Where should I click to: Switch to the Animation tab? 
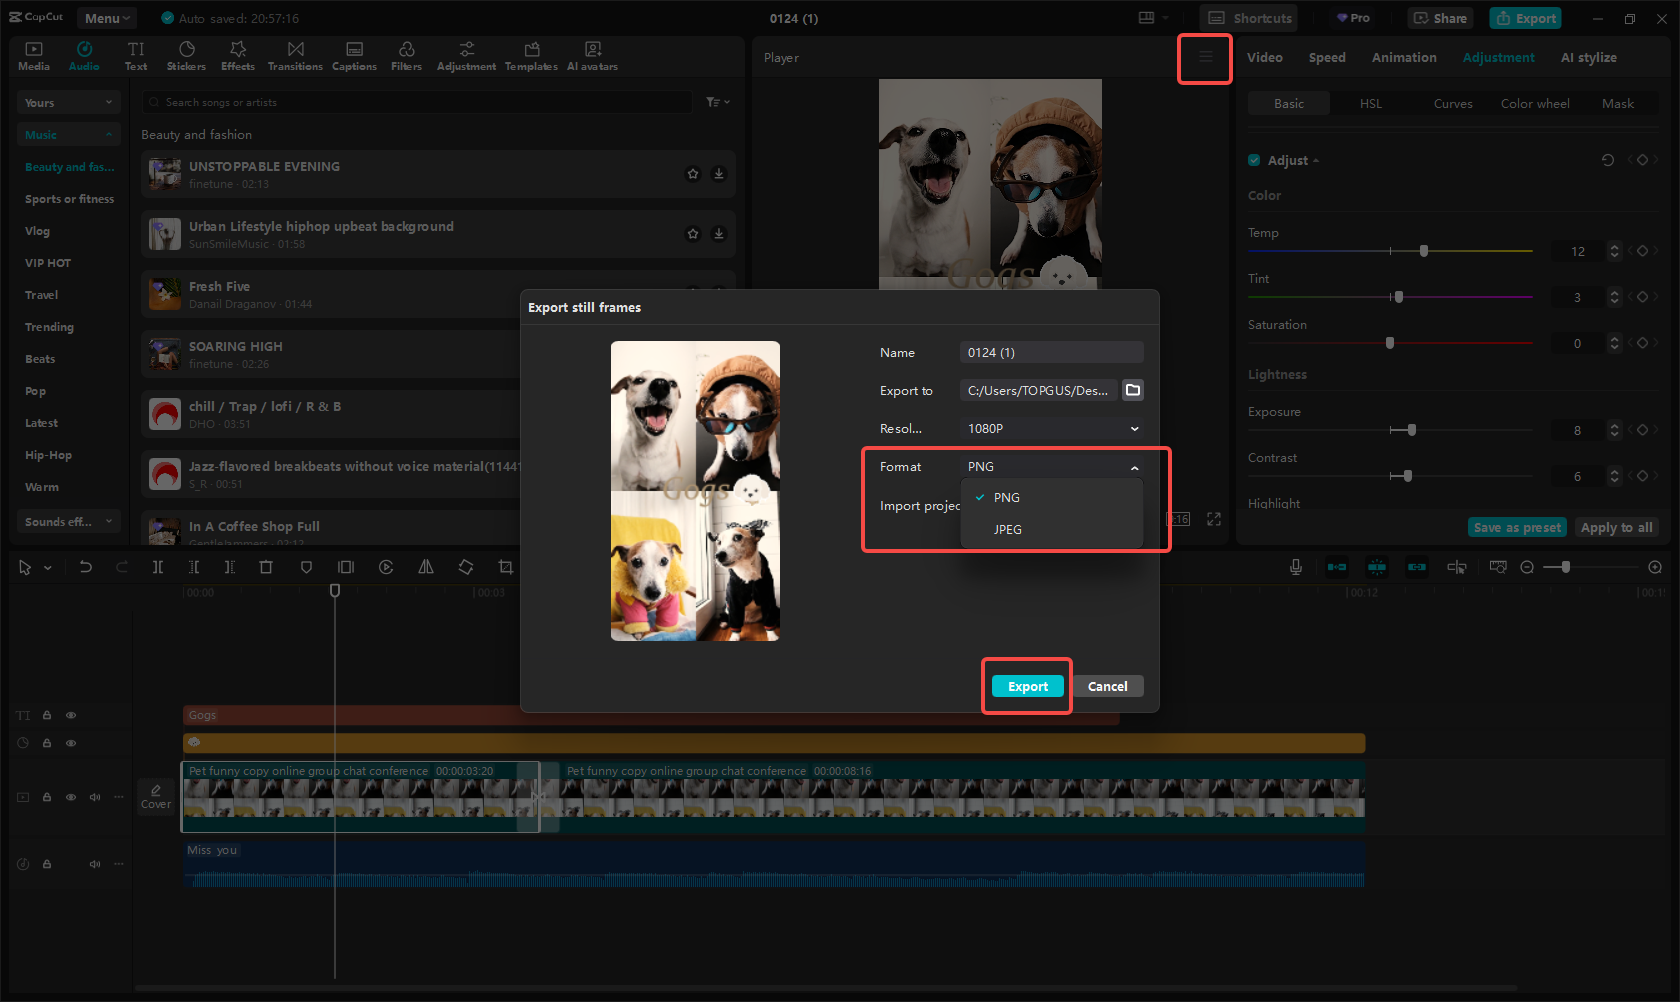[1403, 58]
